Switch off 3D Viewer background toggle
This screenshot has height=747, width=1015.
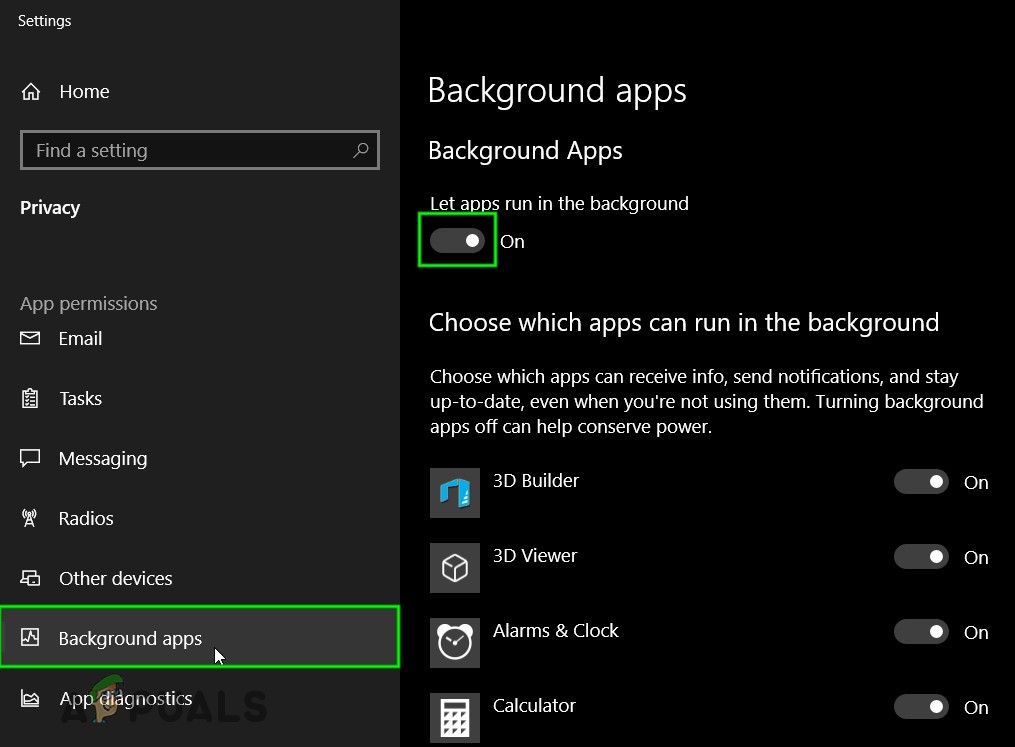click(x=921, y=557)
